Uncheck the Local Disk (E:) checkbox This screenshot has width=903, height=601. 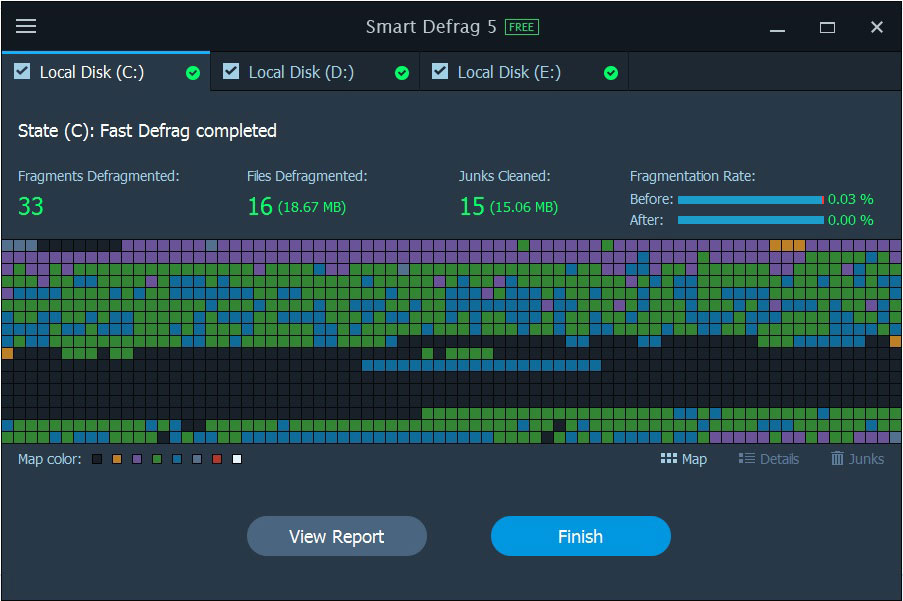tap(440, 71)
